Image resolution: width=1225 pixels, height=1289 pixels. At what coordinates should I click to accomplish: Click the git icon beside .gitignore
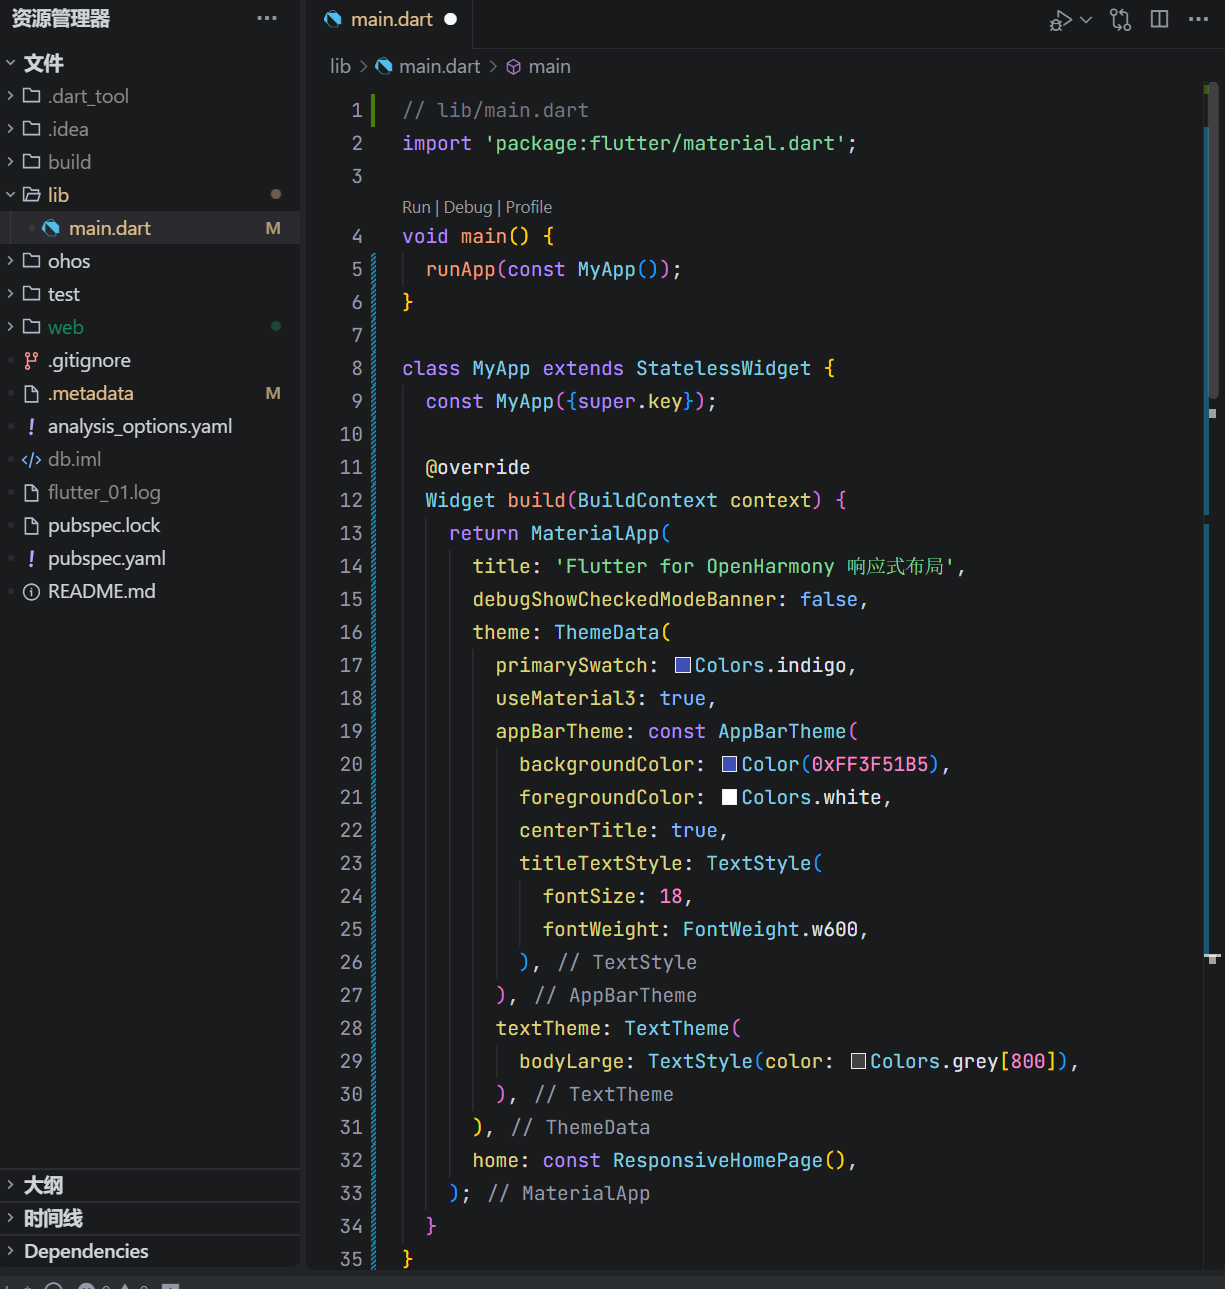31,360
